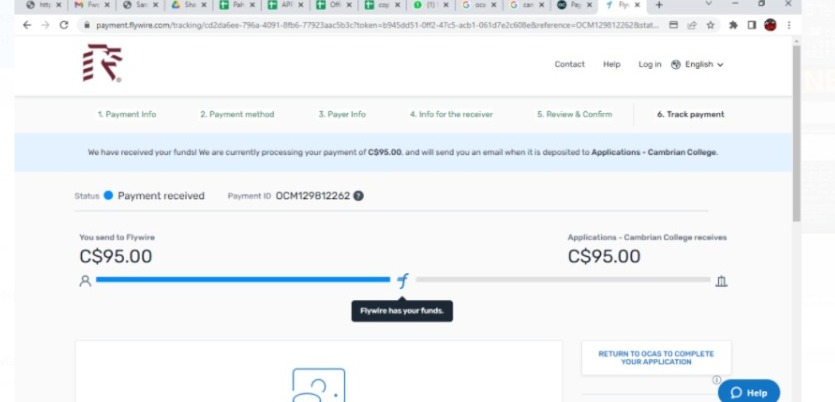Click the blue Payment received status dot
This screenshot has height=402, width=835.
[108, 195]
